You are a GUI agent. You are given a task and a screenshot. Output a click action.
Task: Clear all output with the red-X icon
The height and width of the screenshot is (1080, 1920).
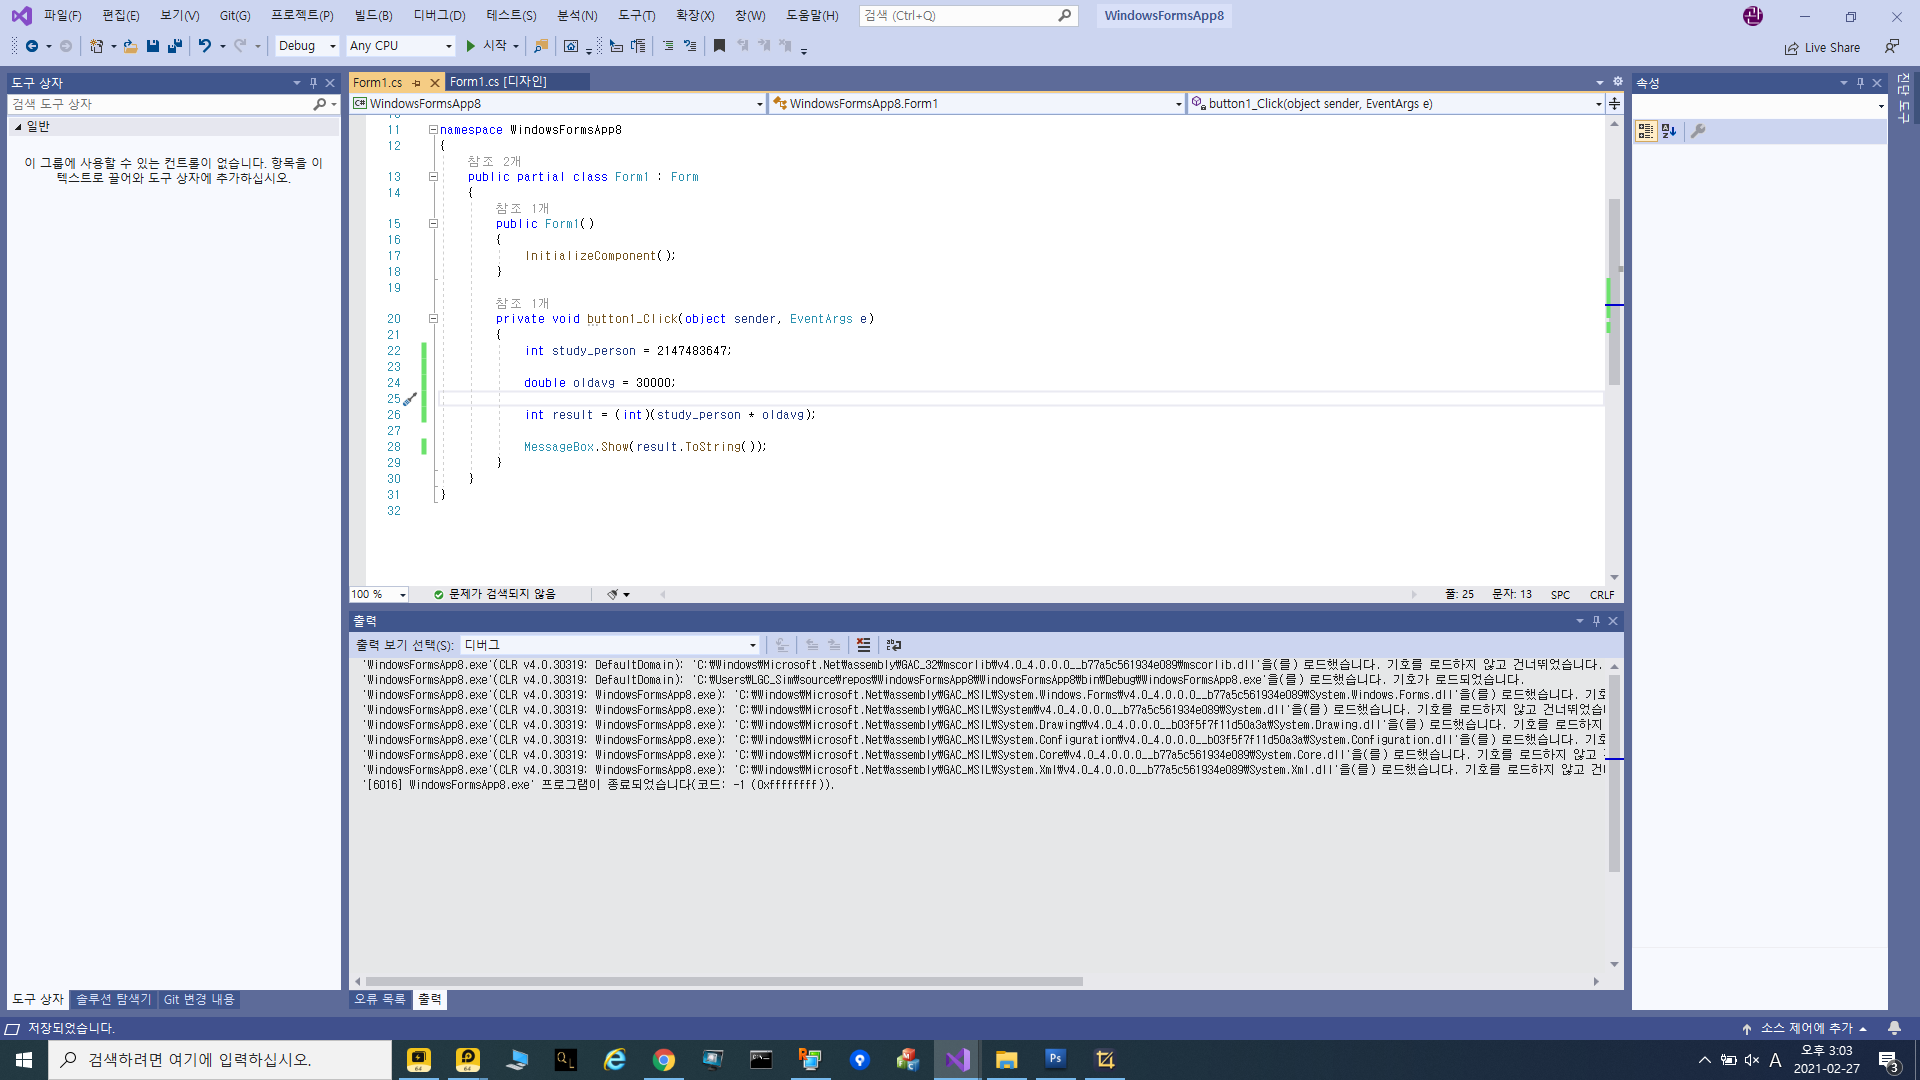(x=864, y=645)
